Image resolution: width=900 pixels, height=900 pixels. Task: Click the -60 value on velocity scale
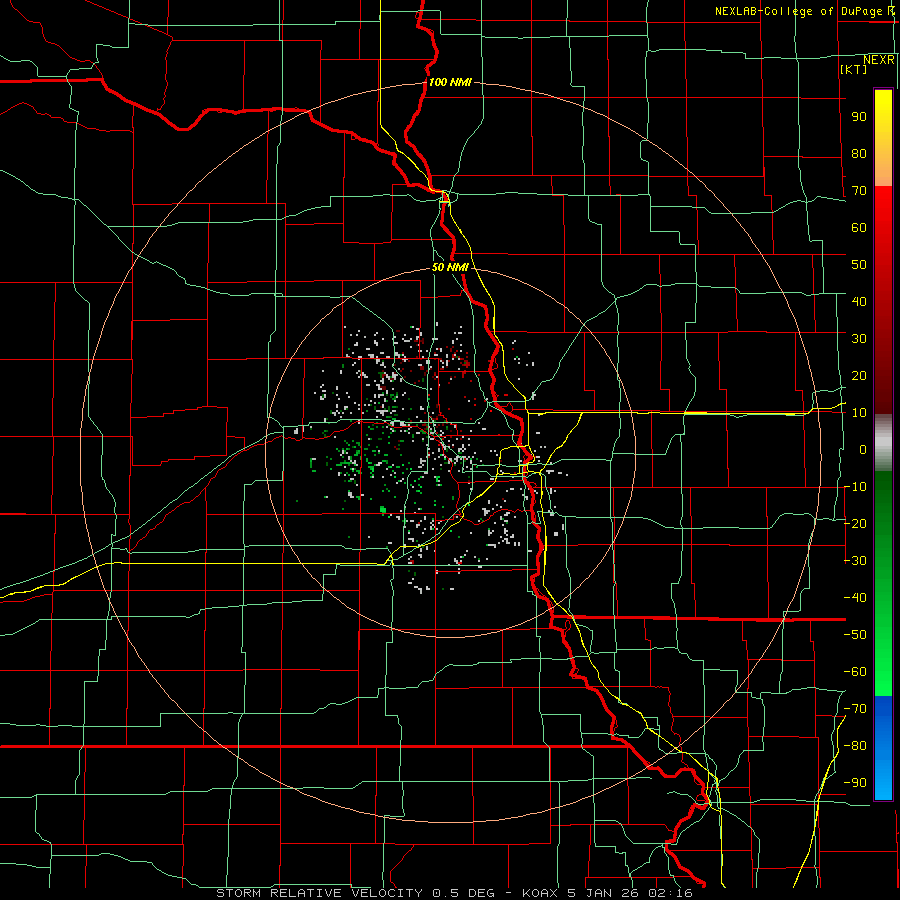coord(855,672)
